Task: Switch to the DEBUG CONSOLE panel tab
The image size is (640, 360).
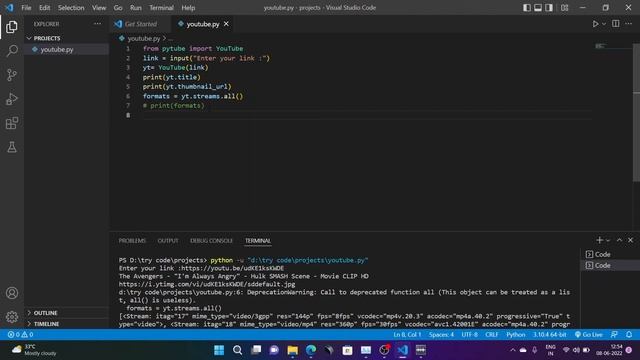Action: 211,241
